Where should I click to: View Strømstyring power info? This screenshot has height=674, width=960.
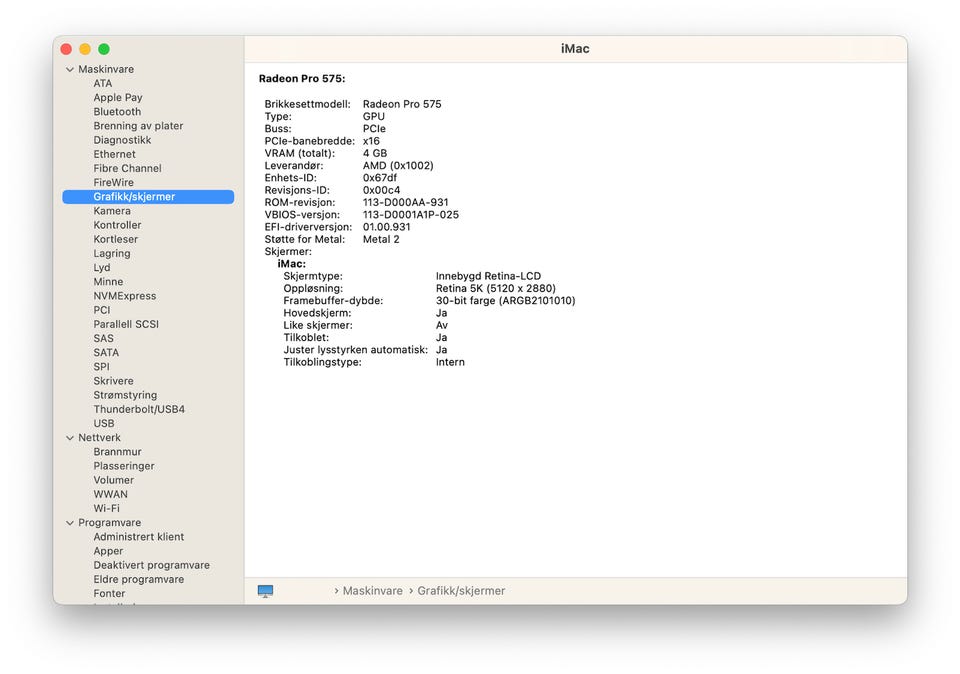125,395
